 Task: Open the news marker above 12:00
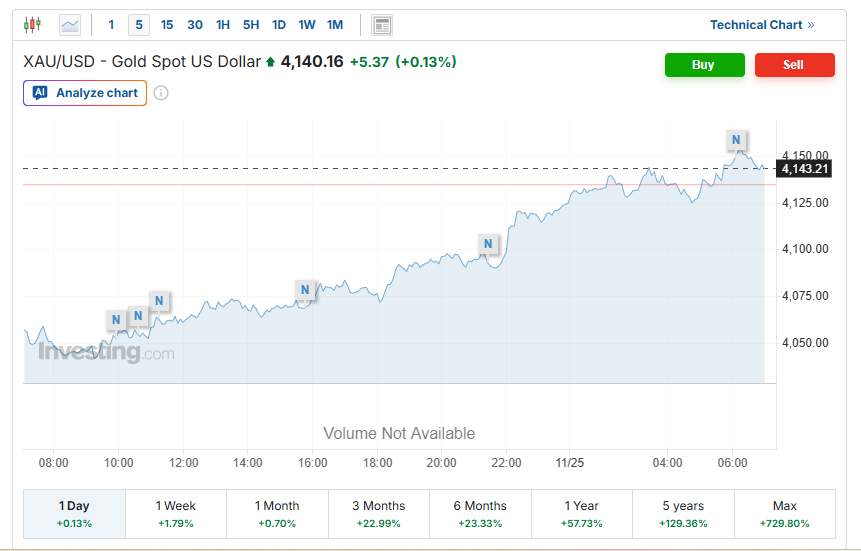click(160, 300)
